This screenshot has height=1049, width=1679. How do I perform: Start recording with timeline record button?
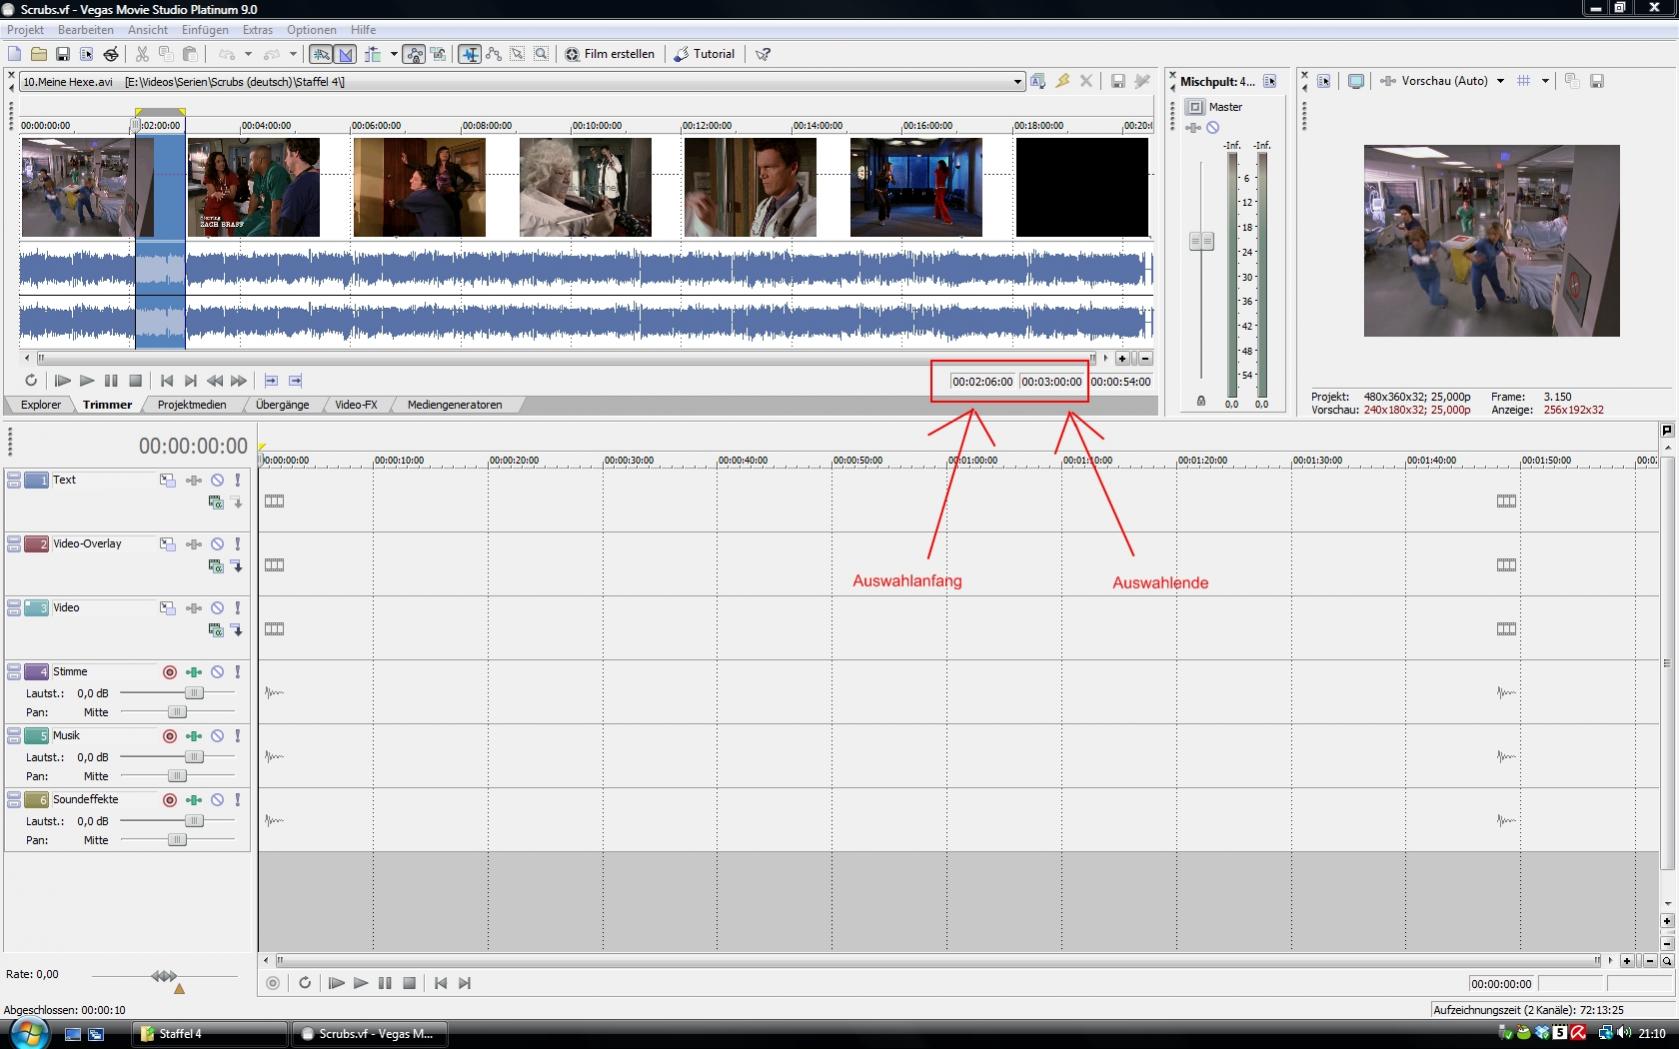tap(273, 983)
